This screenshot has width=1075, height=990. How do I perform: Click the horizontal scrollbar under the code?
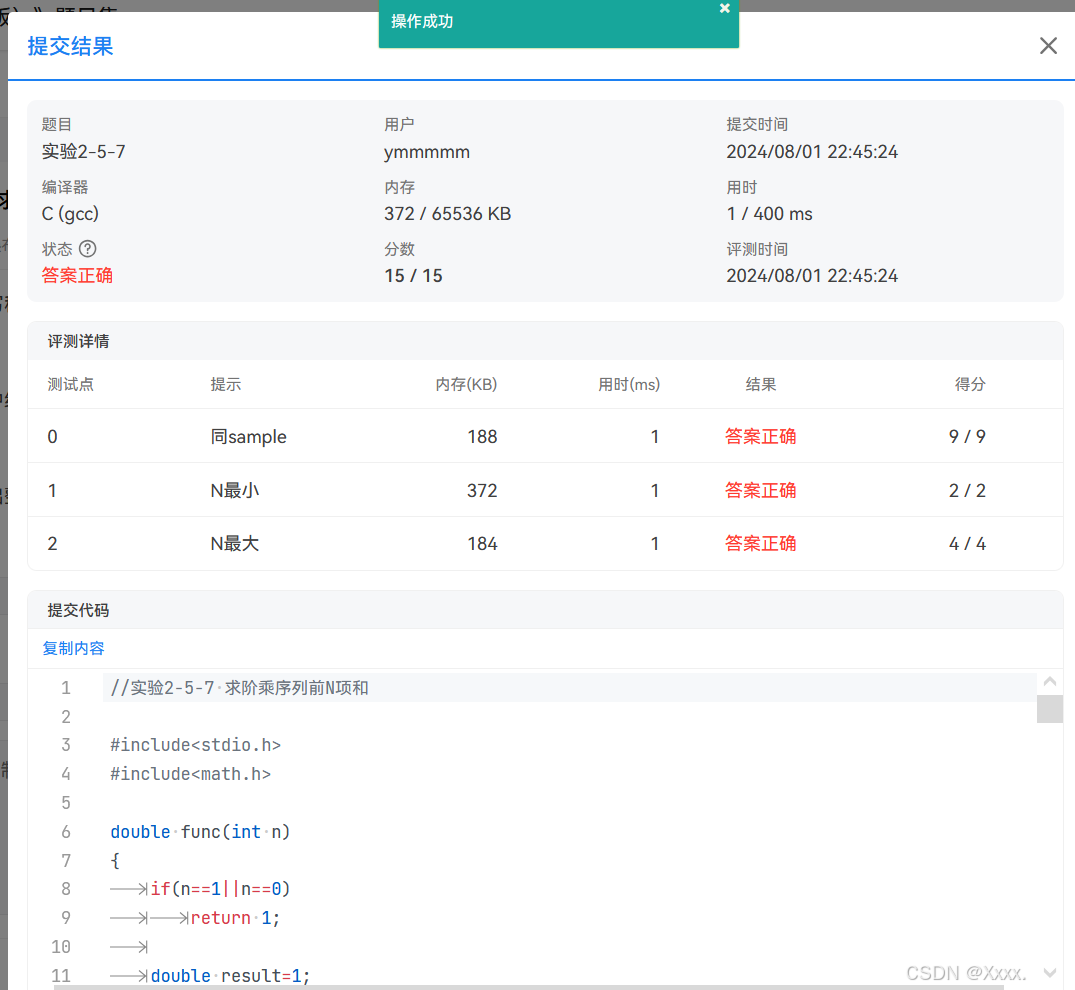tap(528, 987)
